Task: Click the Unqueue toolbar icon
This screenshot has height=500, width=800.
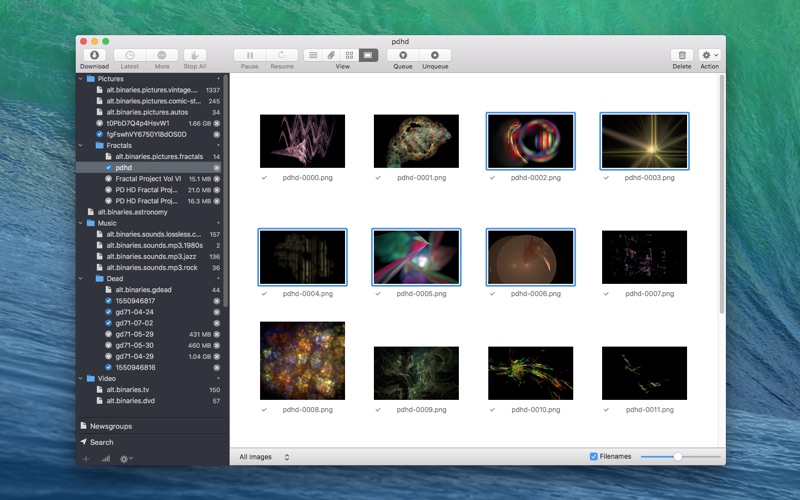Action: [x=435, y=56]
